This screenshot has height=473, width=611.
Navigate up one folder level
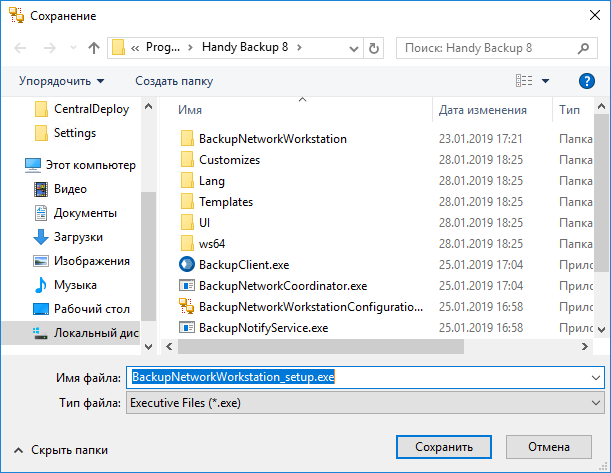tap(94, 48)
